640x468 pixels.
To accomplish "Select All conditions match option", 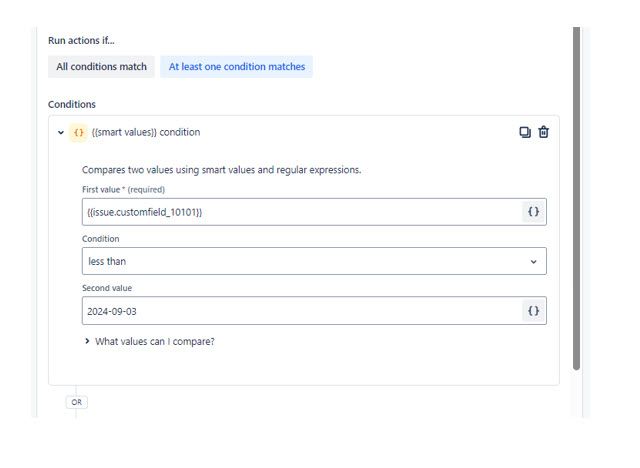I will coord(101,67).
